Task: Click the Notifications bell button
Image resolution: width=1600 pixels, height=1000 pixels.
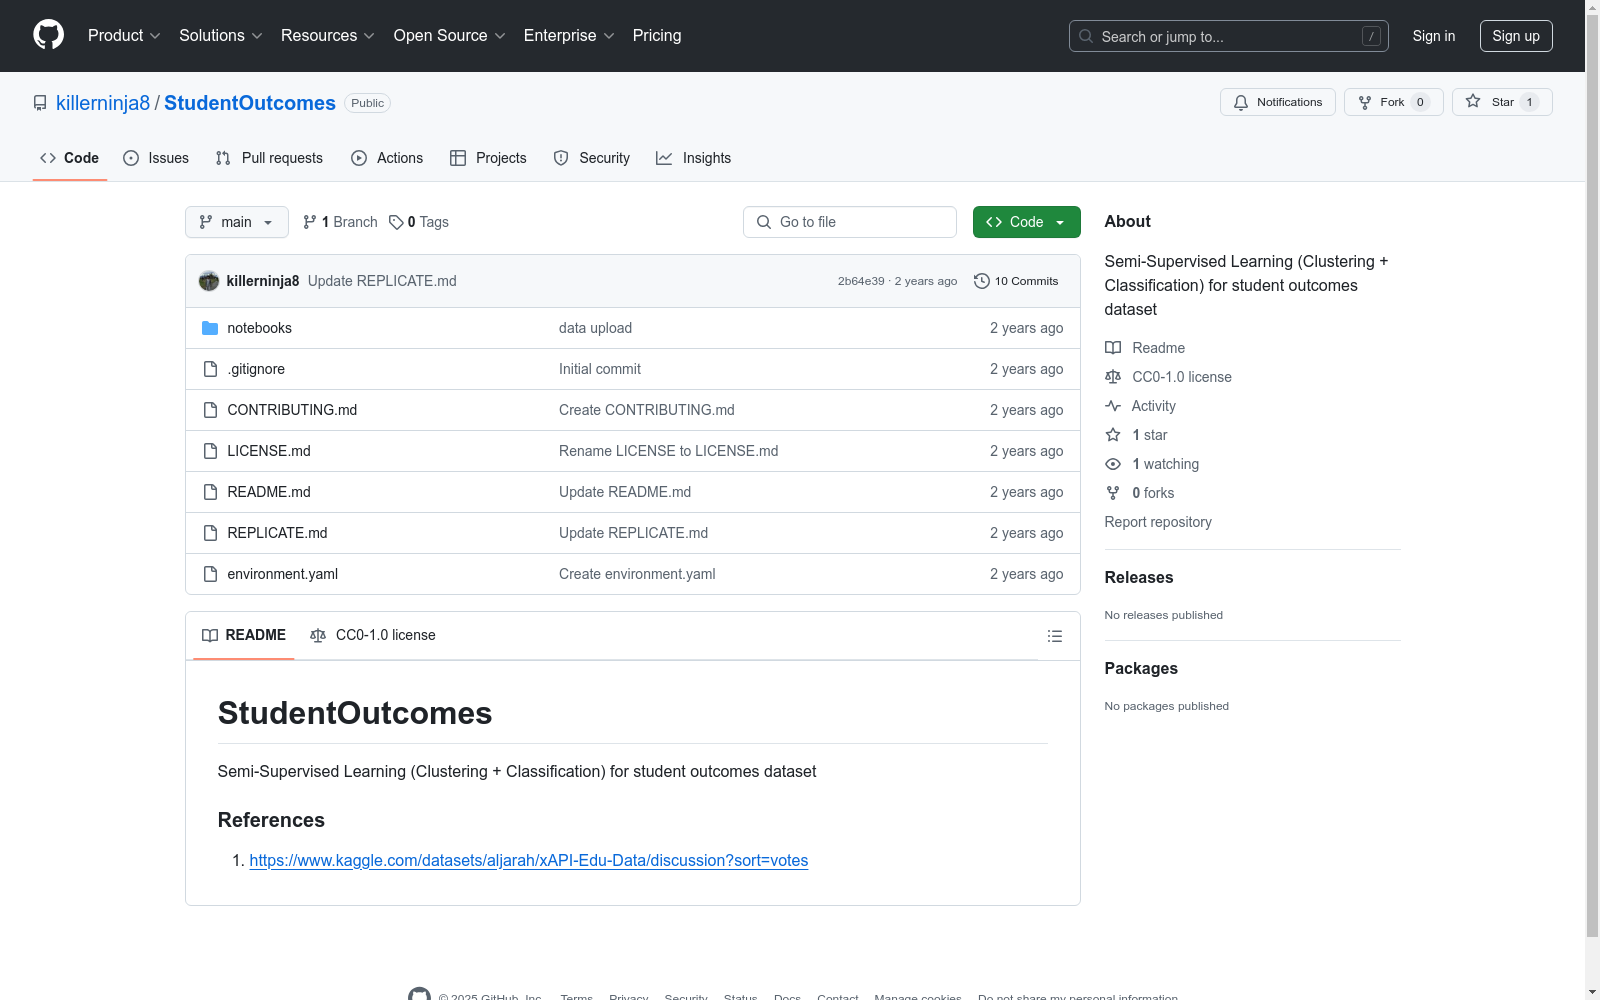Action: 1277,102
